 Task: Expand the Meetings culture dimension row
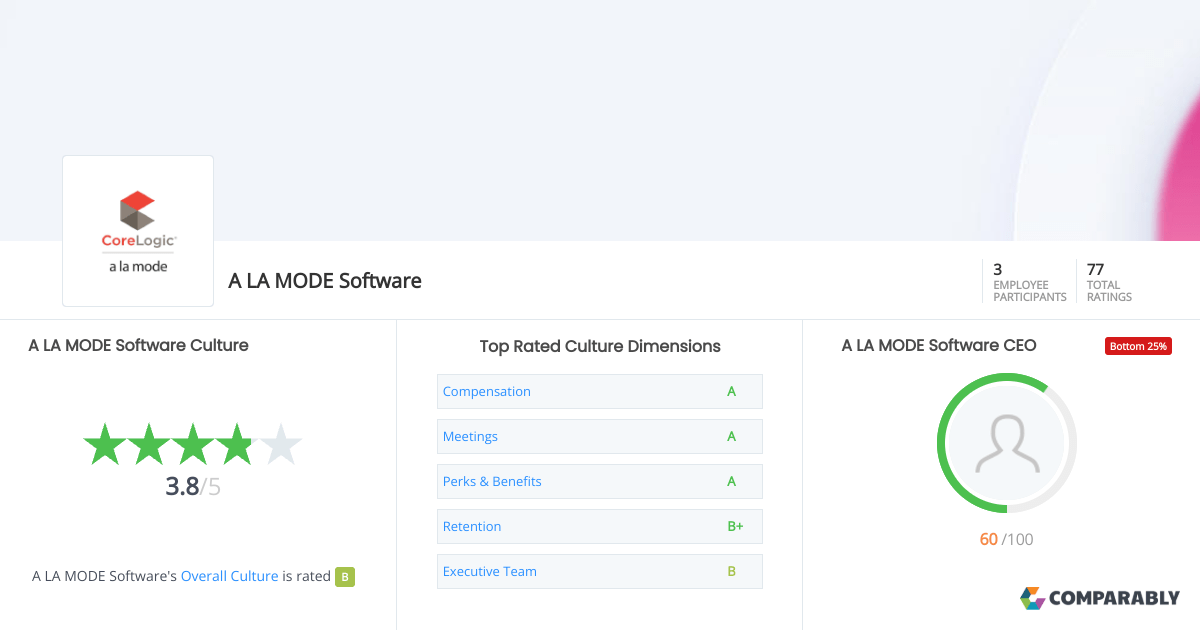(599, 436)
